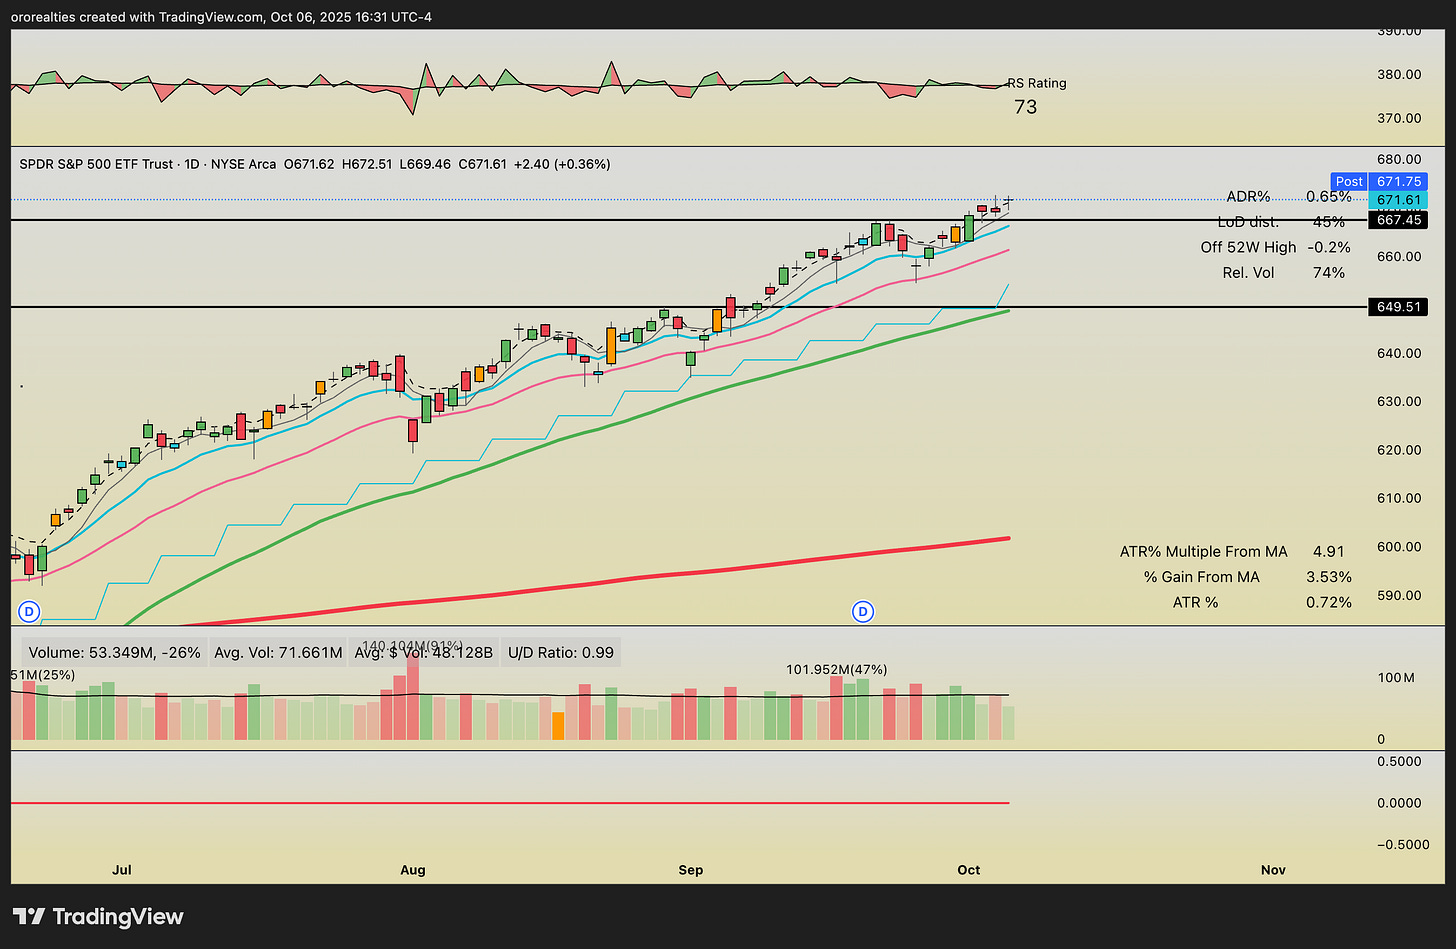Click the 100M volume axis label
Viewport: 1456px width, 949px height.
1396,678
